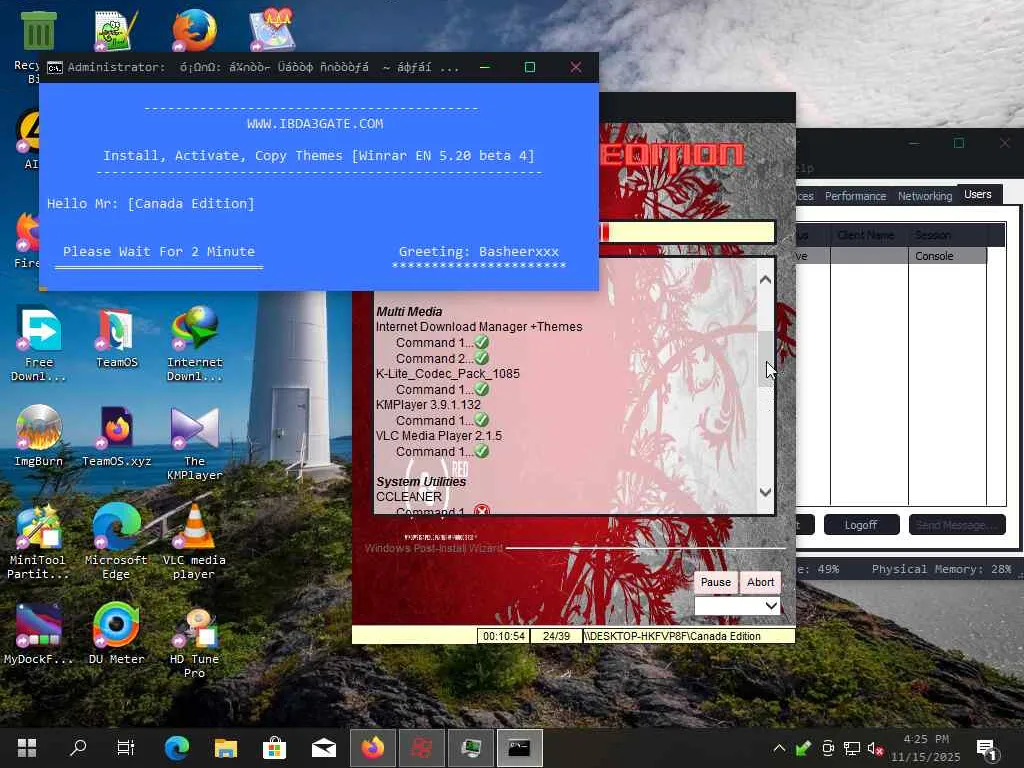Open the network tray icon

pyautogui.click(x=851, y=748)
